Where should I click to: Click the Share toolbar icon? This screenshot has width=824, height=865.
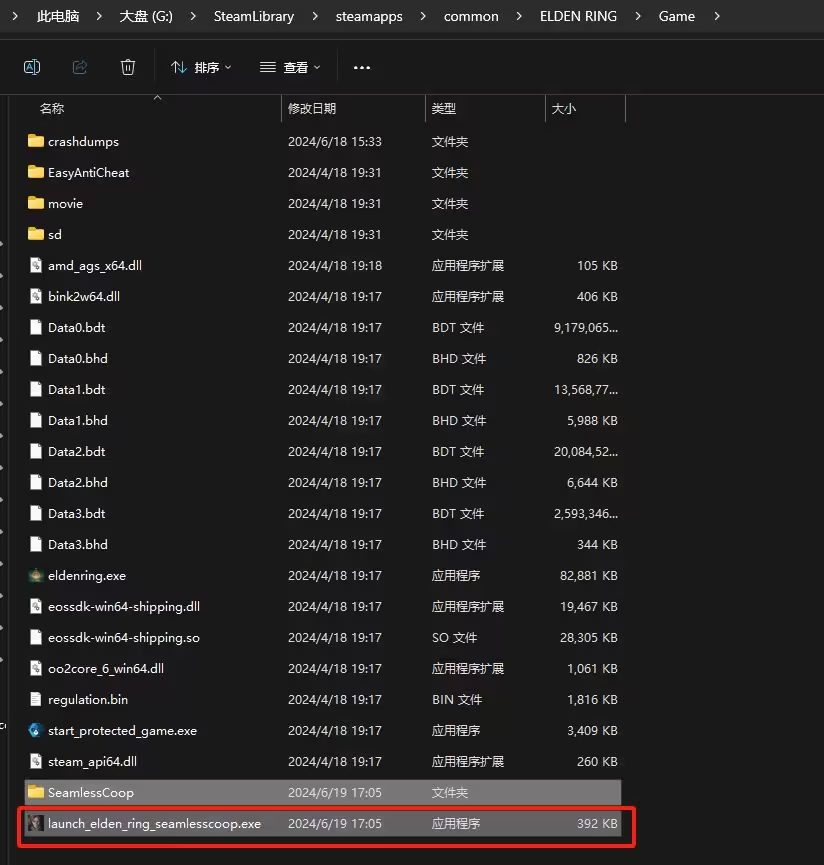tap(80, 67)
